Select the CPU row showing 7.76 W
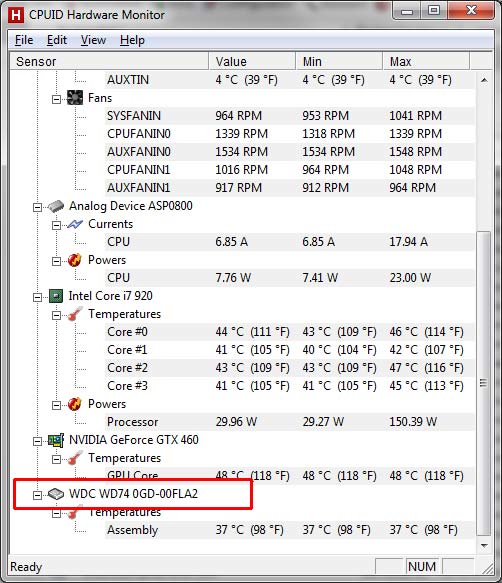Image resolution: width=502 pixels, height=583 pixels. tap(290, 278)
